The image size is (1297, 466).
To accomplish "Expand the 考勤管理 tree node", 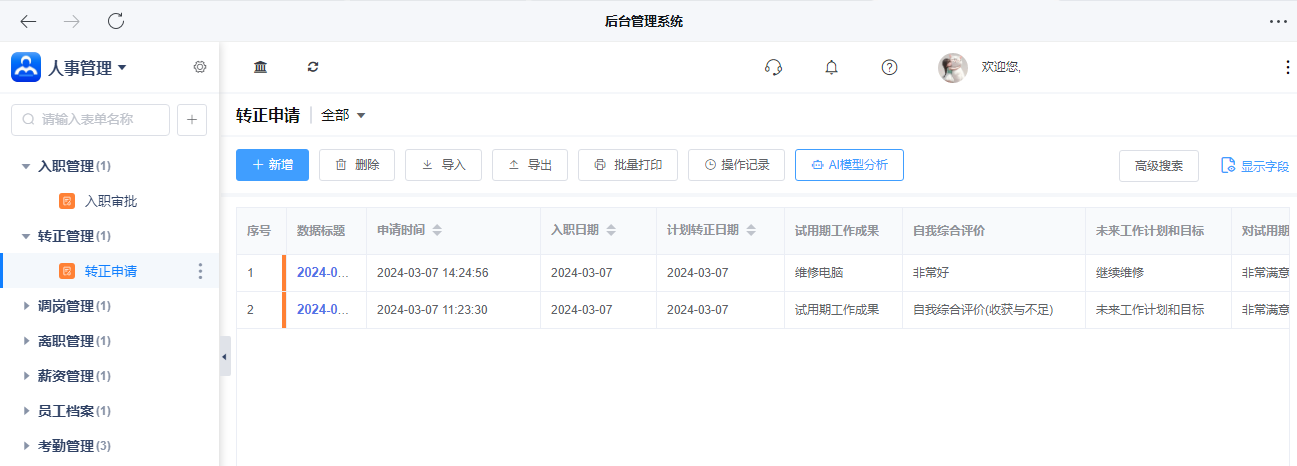I will point(27,446).
